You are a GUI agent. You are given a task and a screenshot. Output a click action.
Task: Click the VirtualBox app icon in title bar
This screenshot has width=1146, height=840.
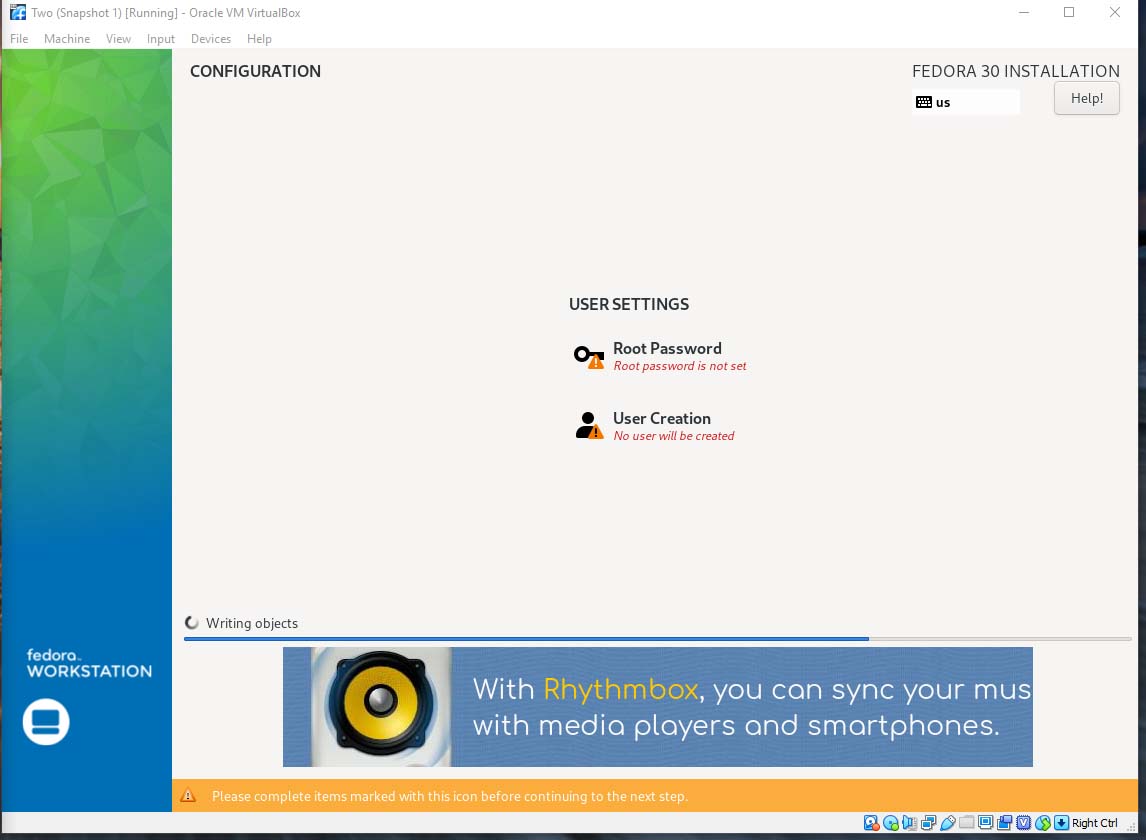coord(18,12)
